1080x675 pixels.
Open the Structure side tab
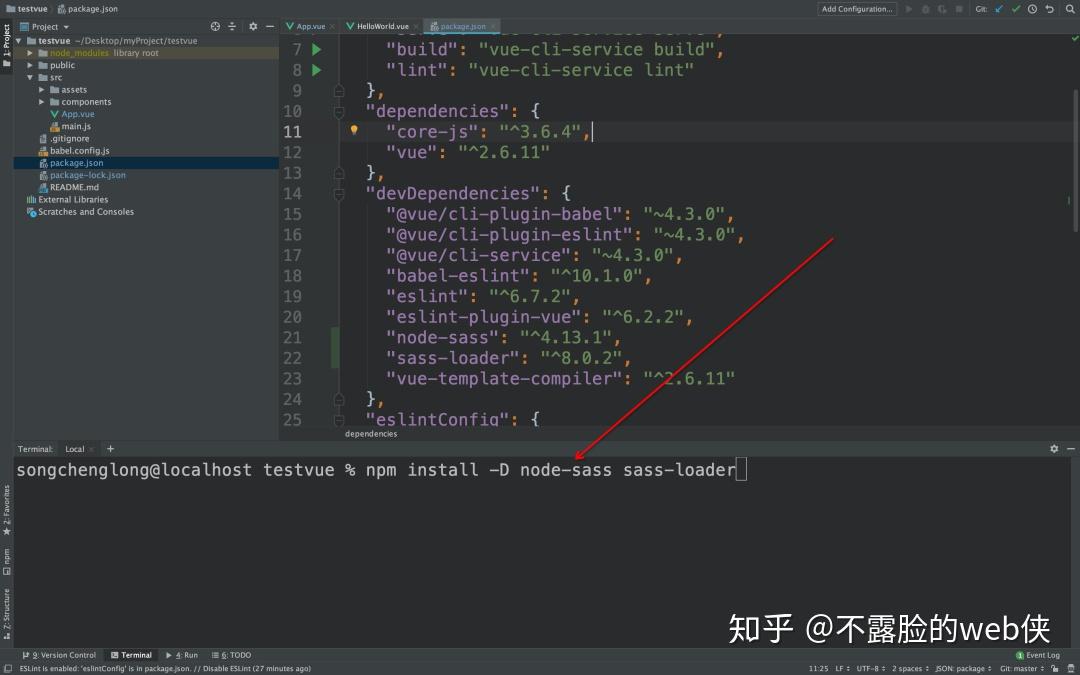coord(6,614)
